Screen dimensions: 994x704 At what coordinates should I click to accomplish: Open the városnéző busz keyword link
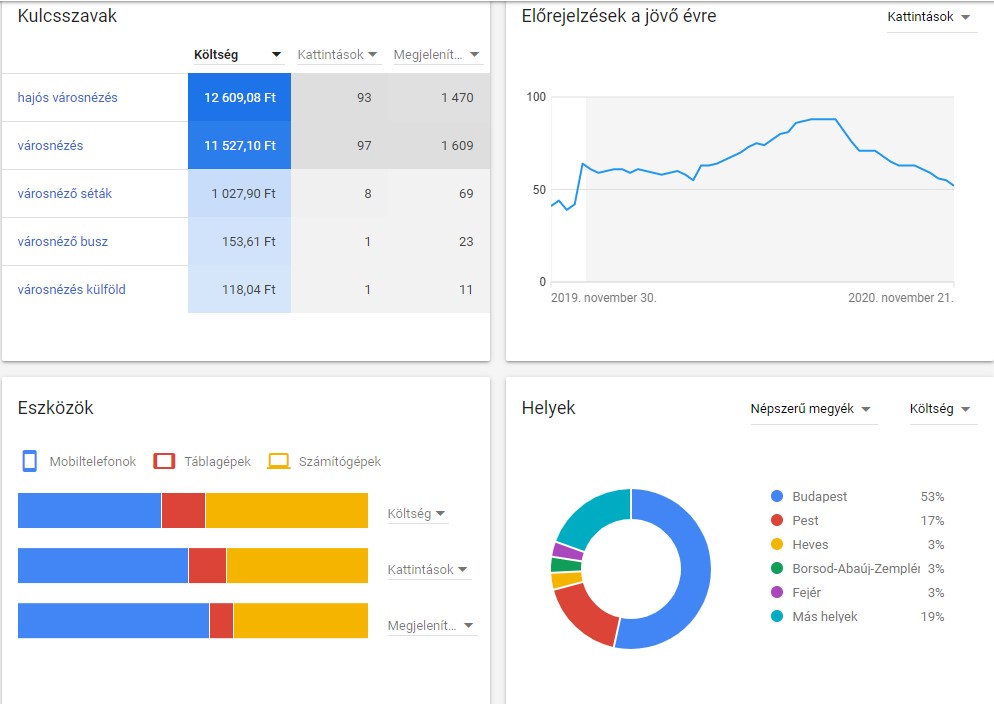tap(63, 241)
